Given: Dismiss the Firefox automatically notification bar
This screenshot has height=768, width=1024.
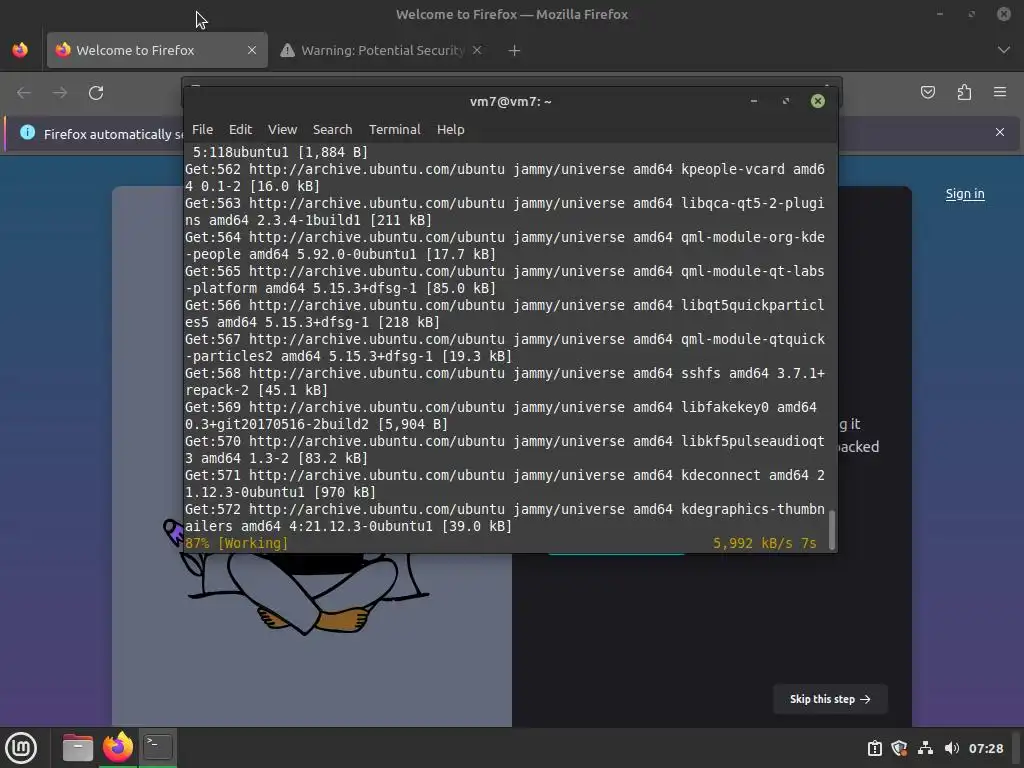Looking at the screenshot, I should (x=1000, y=132).
